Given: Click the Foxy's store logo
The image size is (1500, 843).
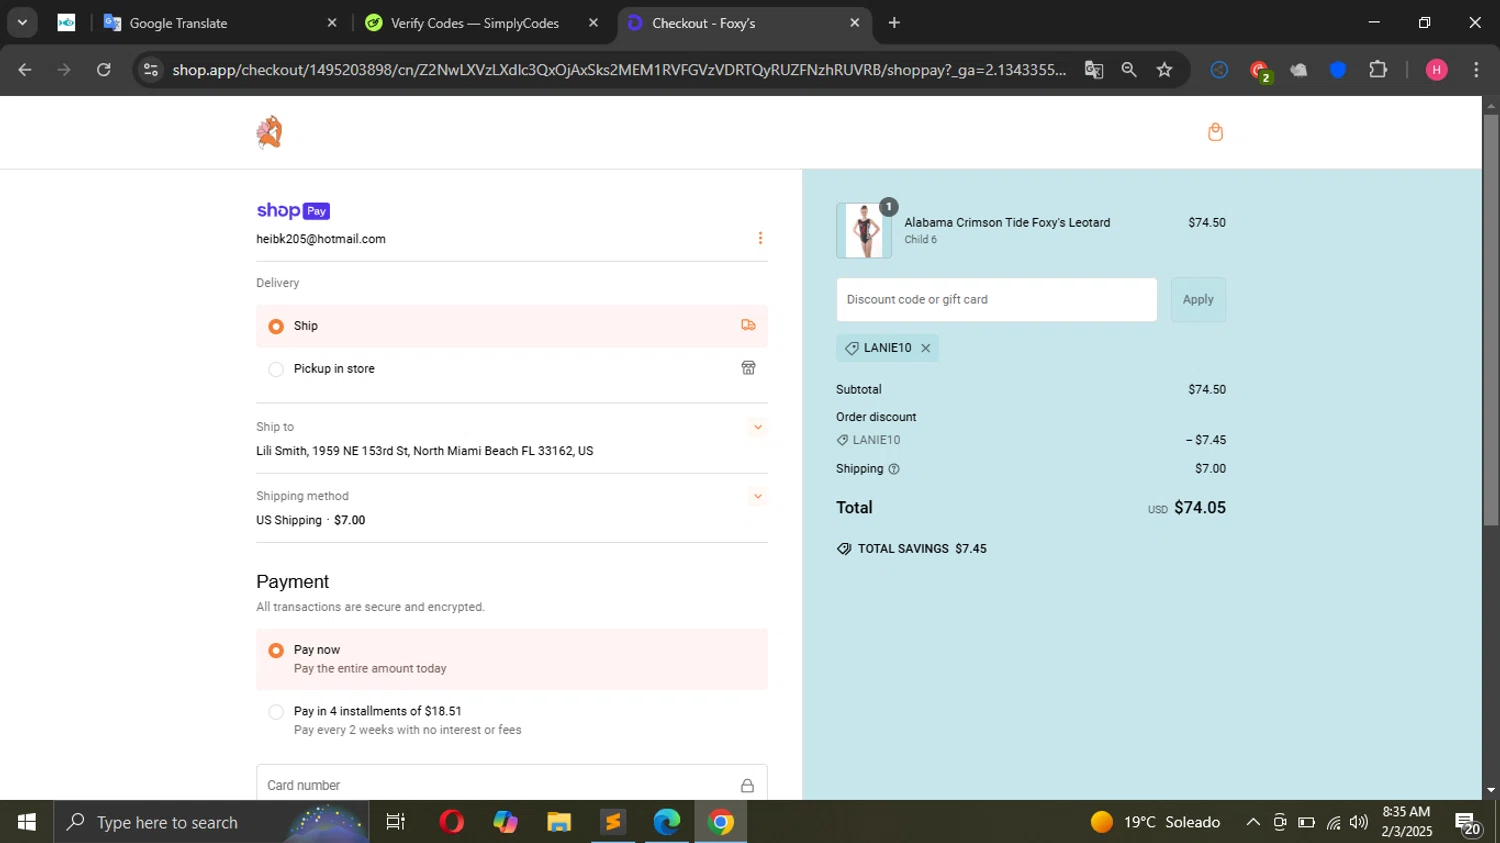Looking at the screenshot, I should click(269, 132).
